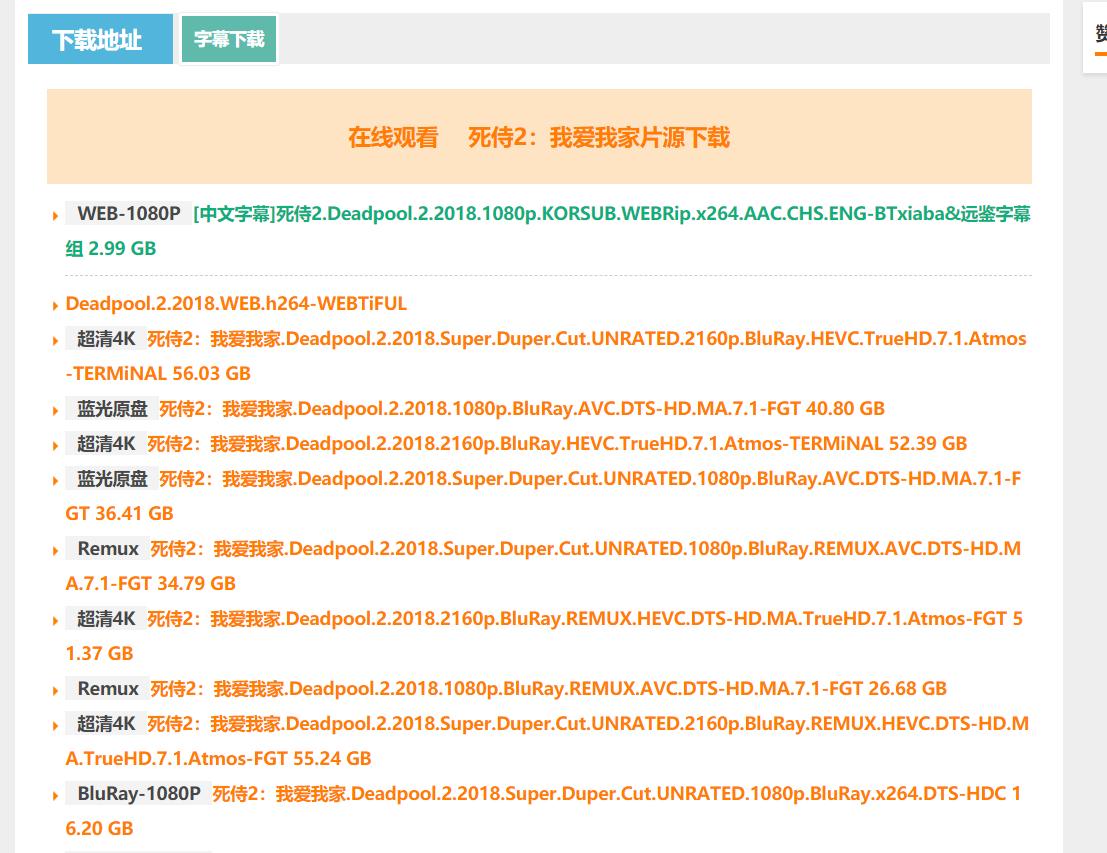Click arrow bullet beside the 52.39 GB row
This screenshot has width=1107, height=853.
[x=55, y=446]
